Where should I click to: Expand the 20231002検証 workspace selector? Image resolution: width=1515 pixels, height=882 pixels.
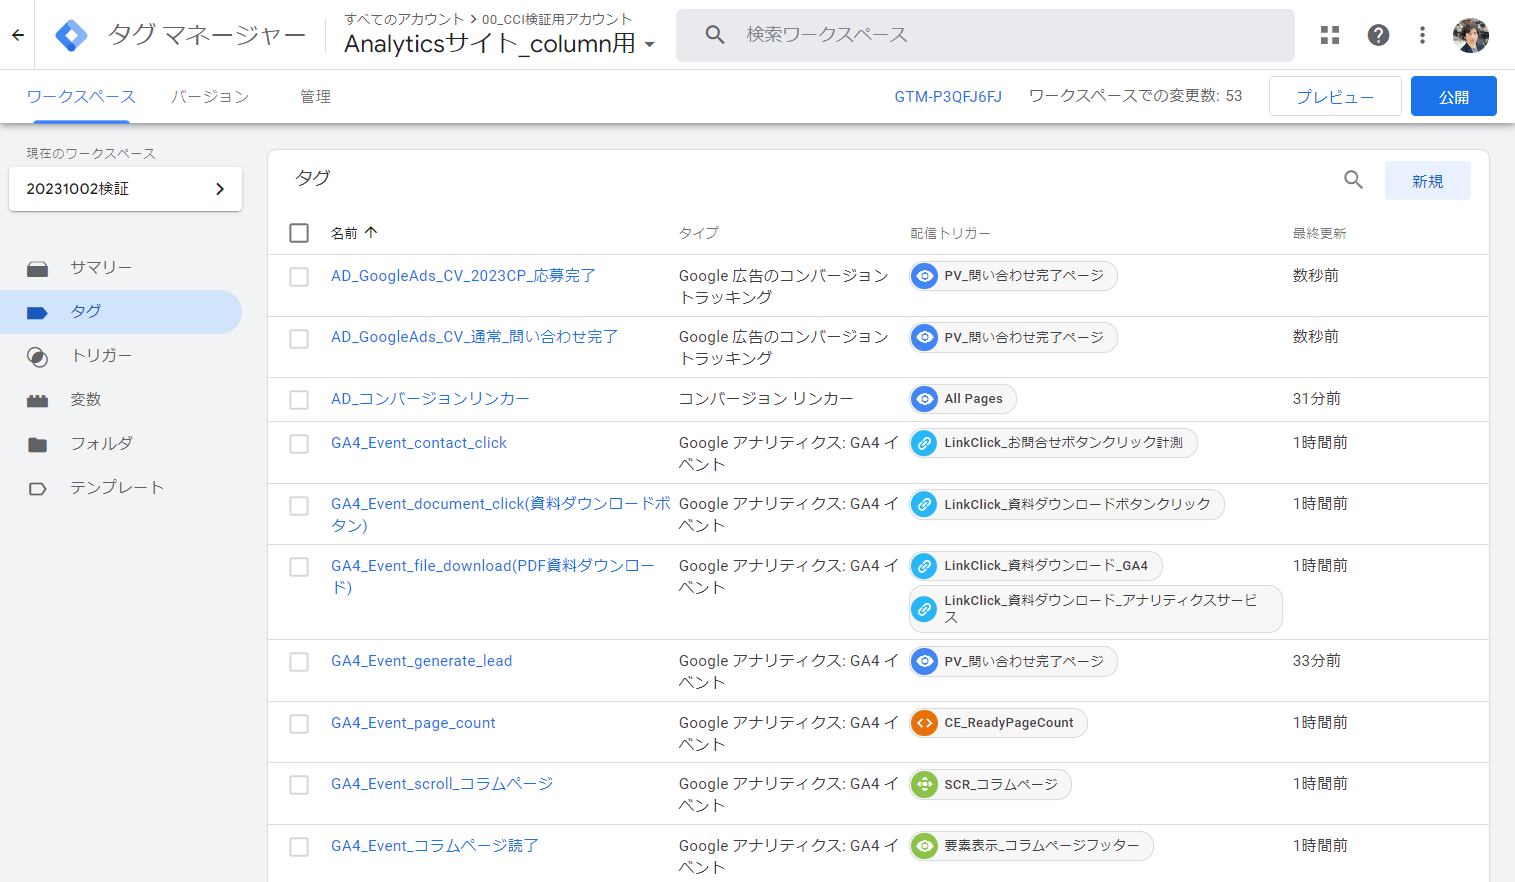pyautogui.click(x=126, y=189)
